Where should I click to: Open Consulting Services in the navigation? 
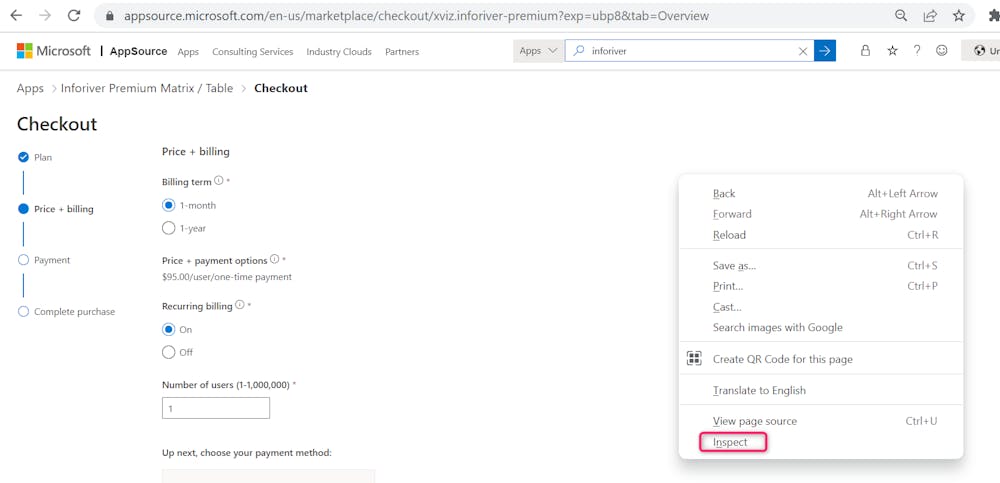[x=253, y=52]
